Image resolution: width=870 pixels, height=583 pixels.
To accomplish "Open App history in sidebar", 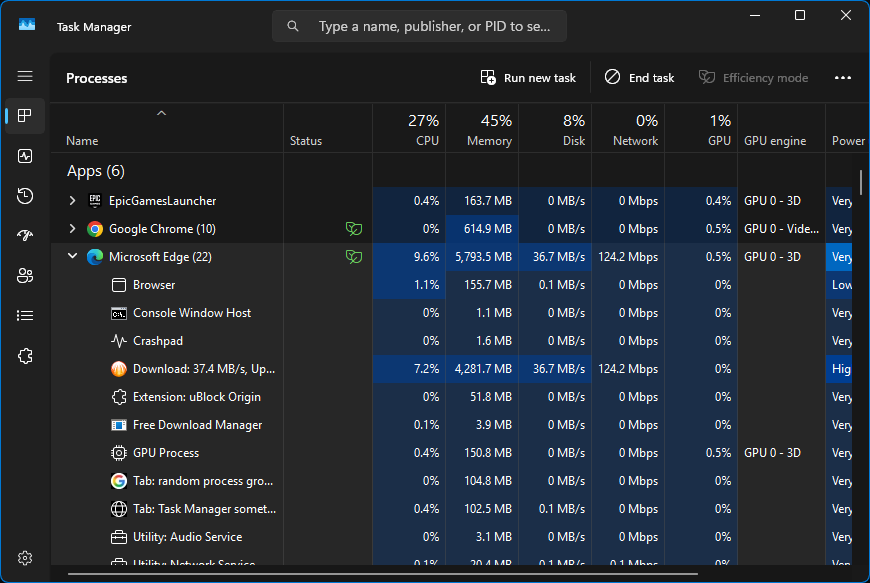I will pos(25,196).
